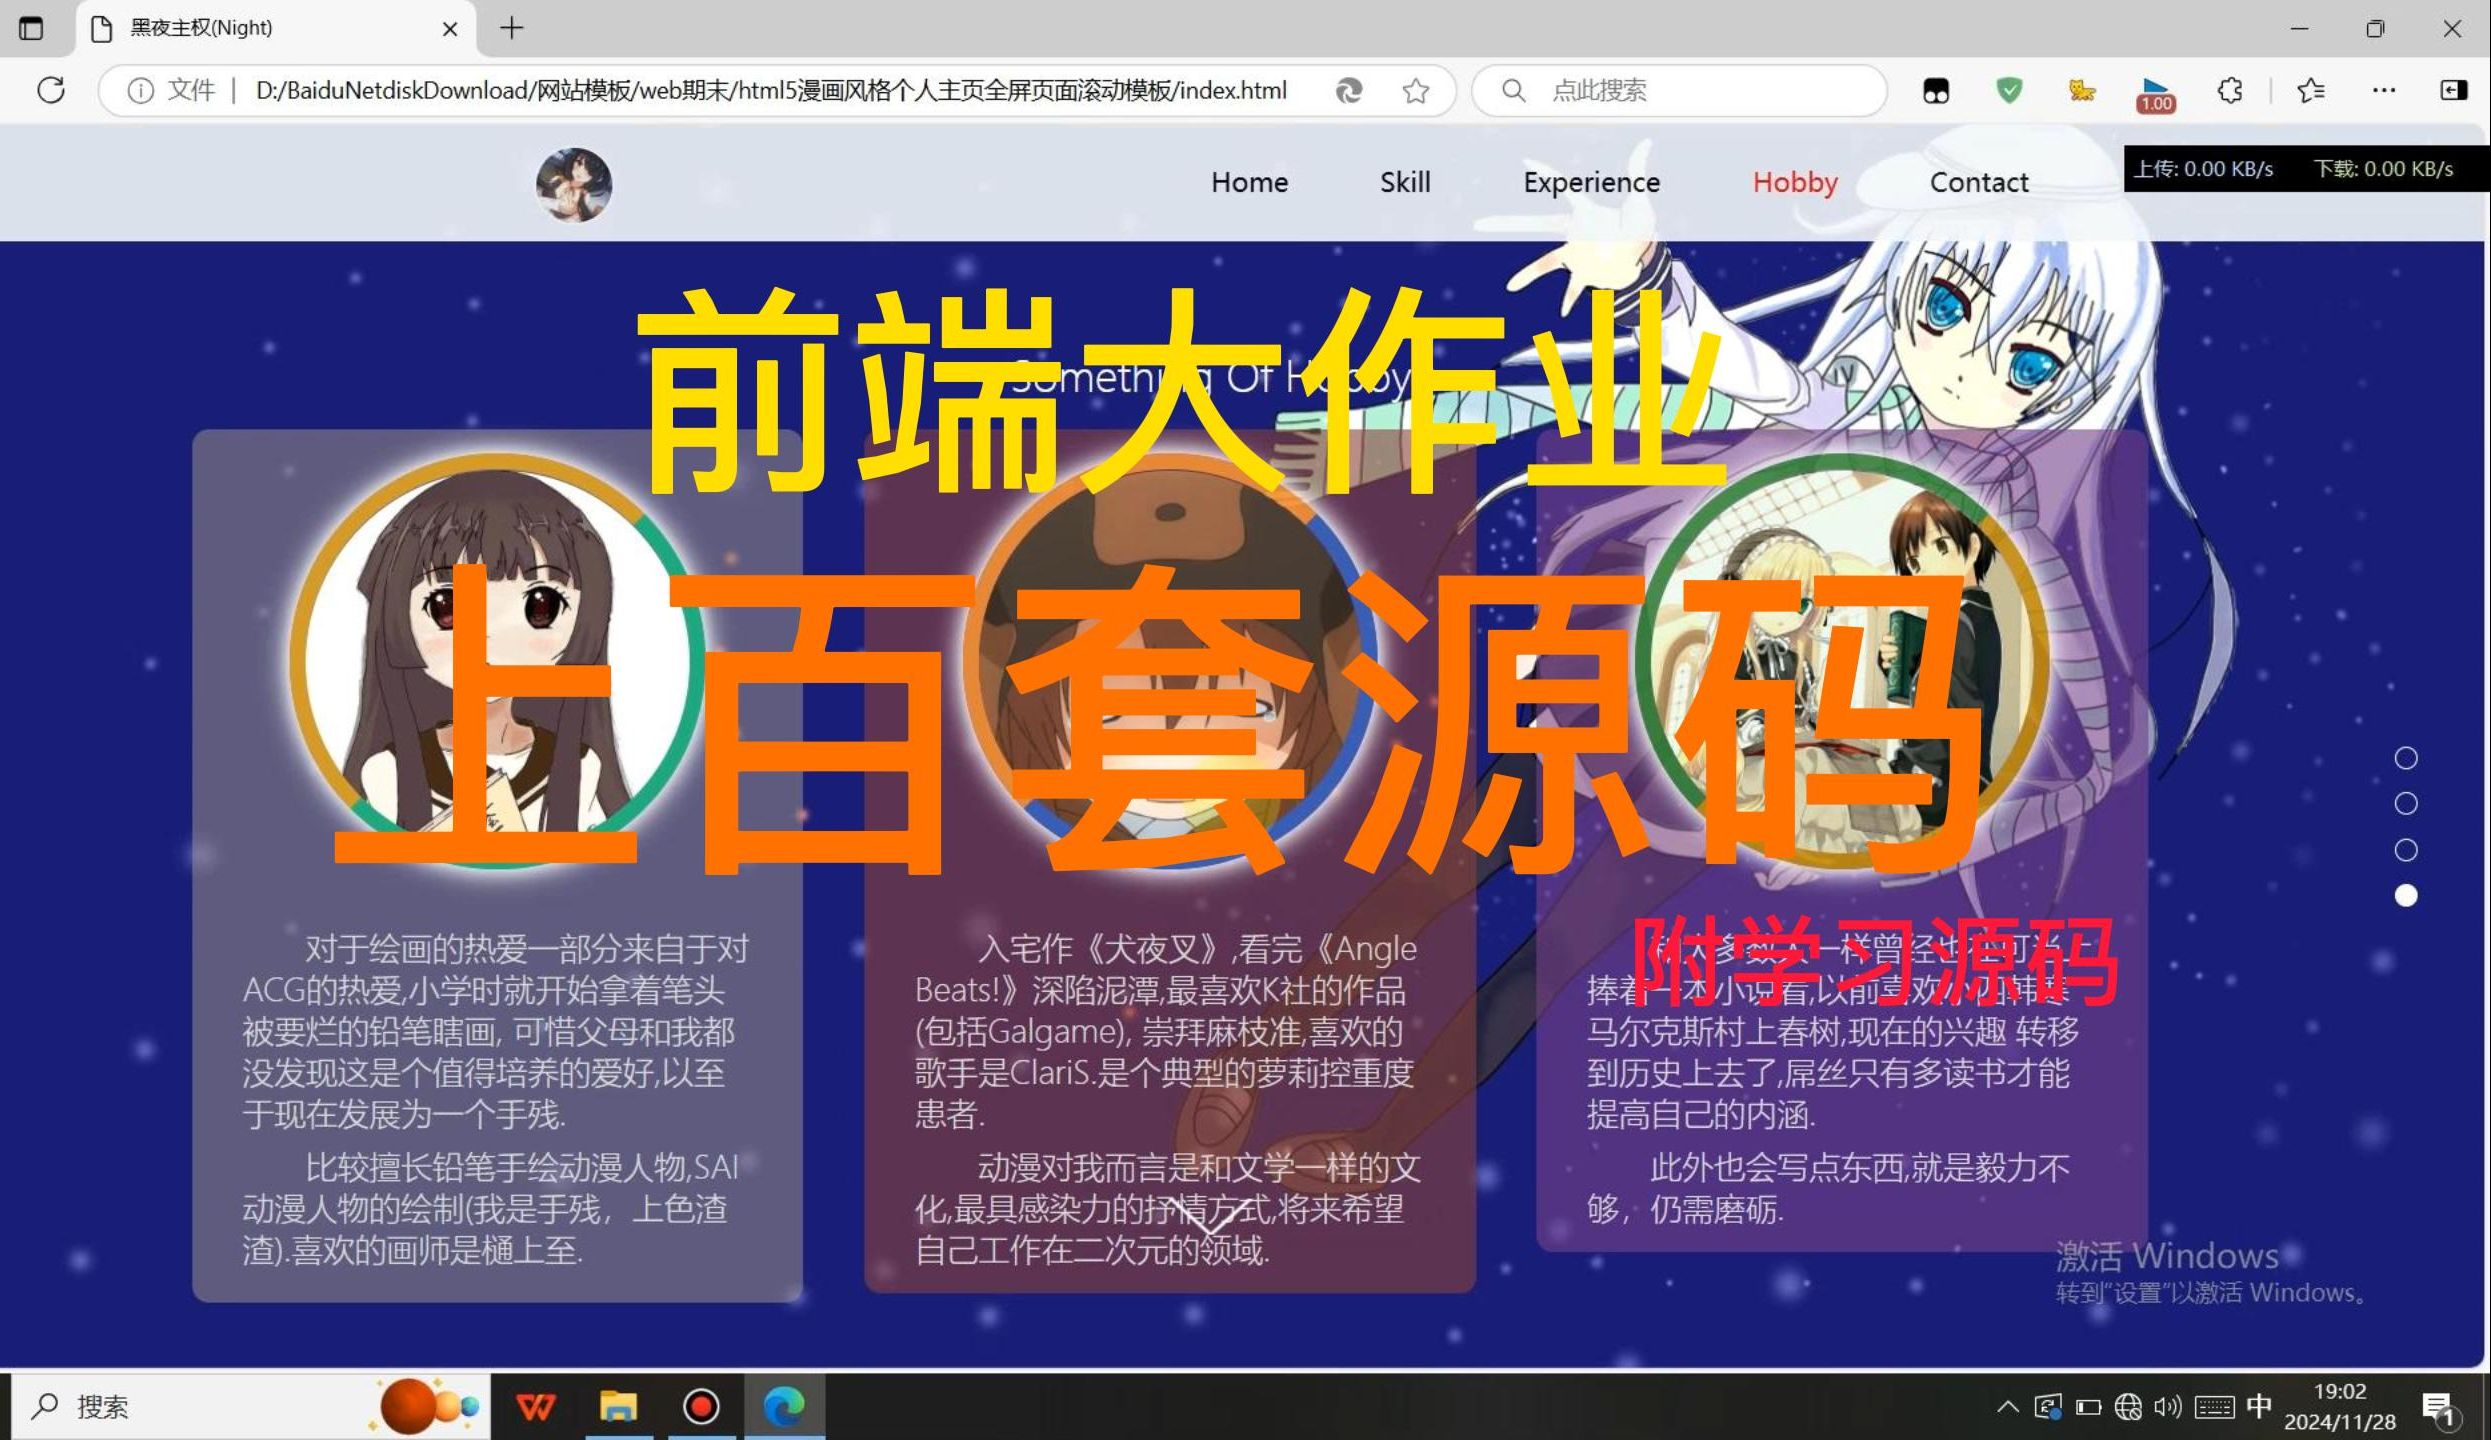Image resolution: width=2491 pixels, height=1440 pixels.
Task: Click the brown-haired girl hobby portrait
Action: pos(497,660)
